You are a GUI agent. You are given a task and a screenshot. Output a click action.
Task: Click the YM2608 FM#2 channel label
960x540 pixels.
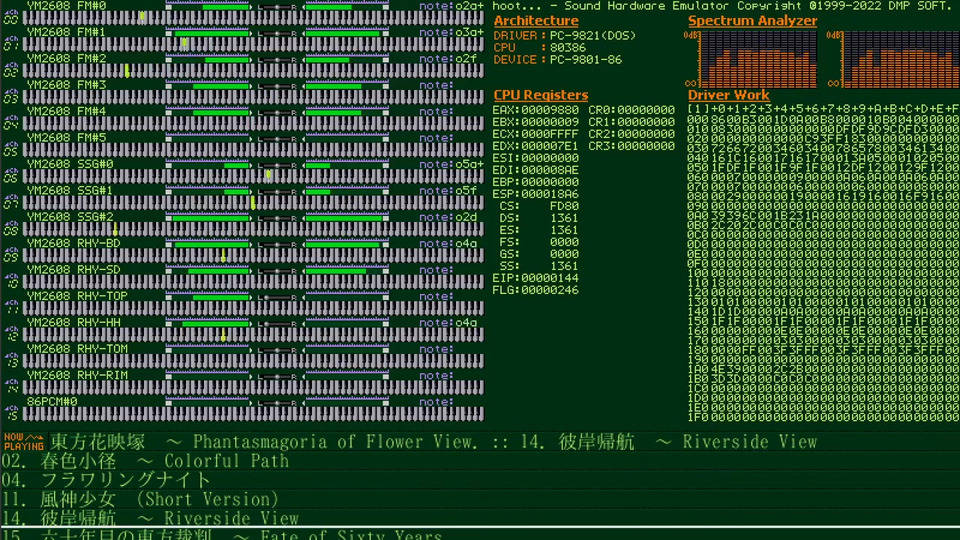67,59
